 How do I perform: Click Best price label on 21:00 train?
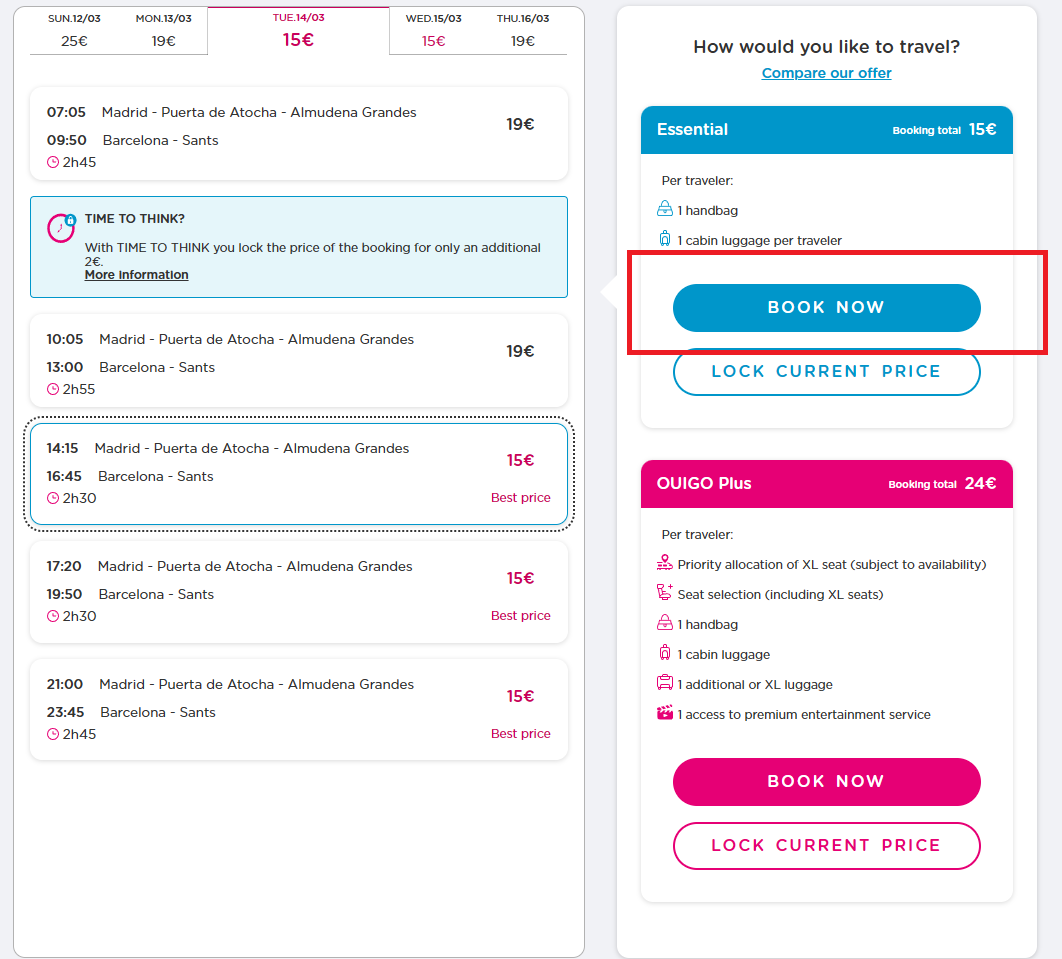point(521,733)
